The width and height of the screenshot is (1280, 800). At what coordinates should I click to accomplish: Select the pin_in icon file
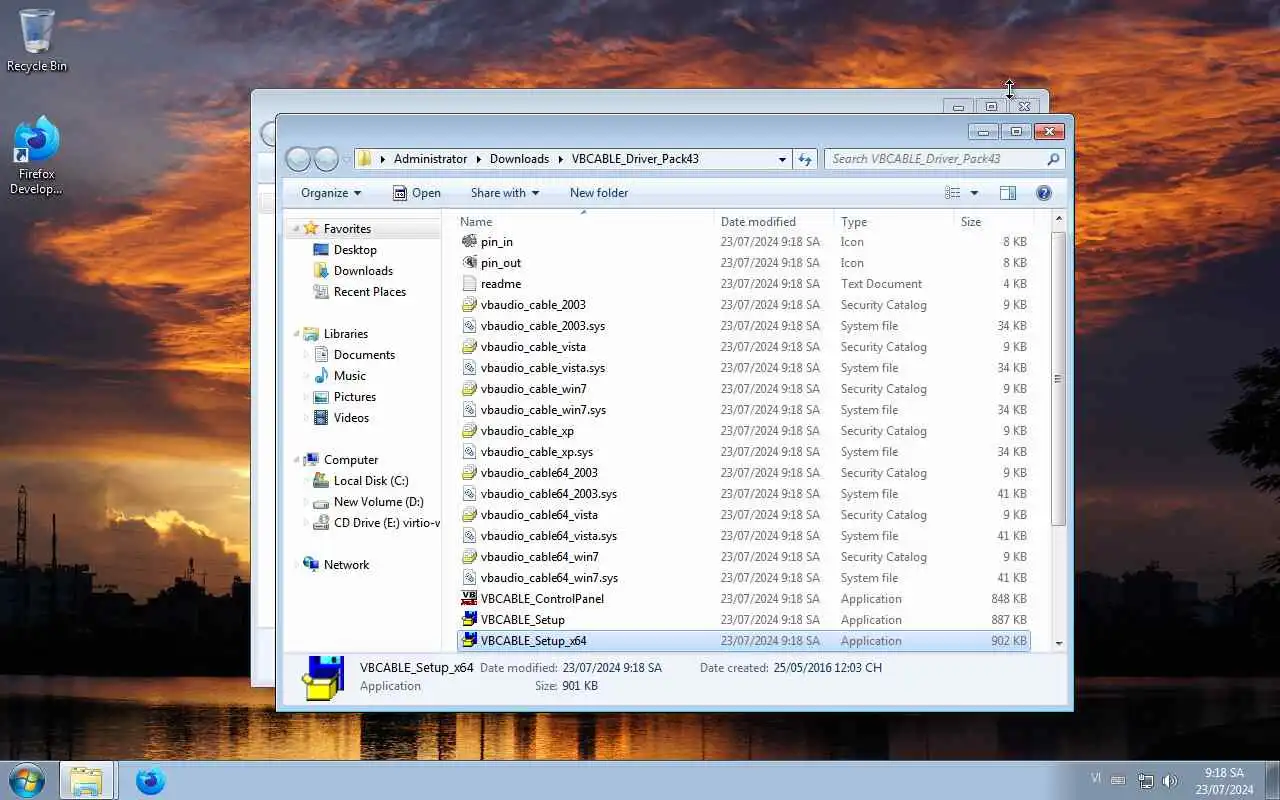point(743,242)
